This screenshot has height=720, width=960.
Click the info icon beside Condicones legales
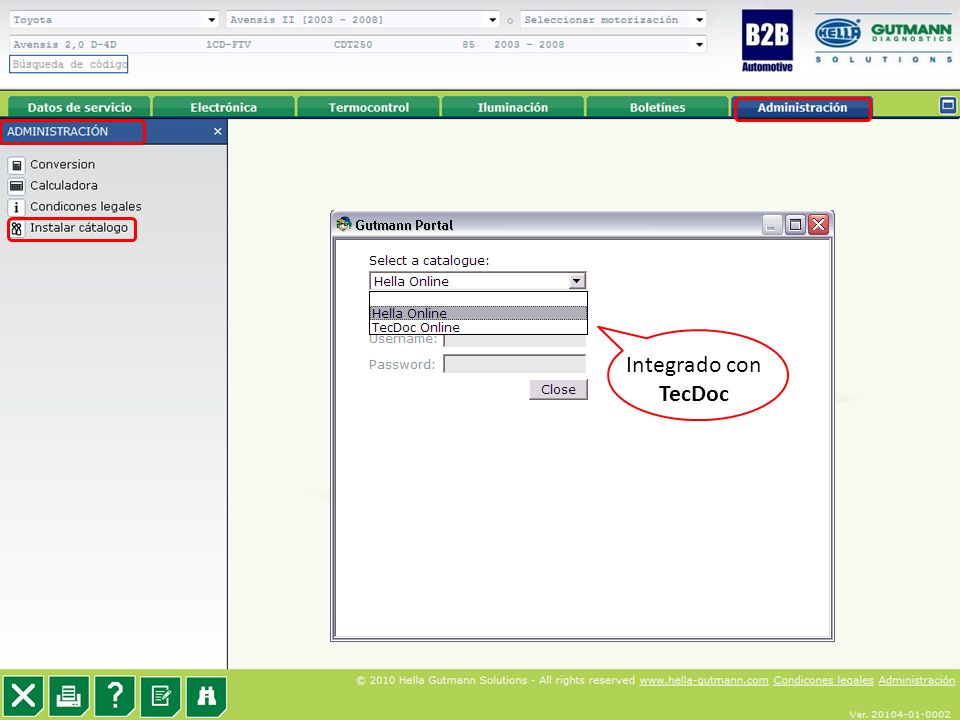(17, 207)
